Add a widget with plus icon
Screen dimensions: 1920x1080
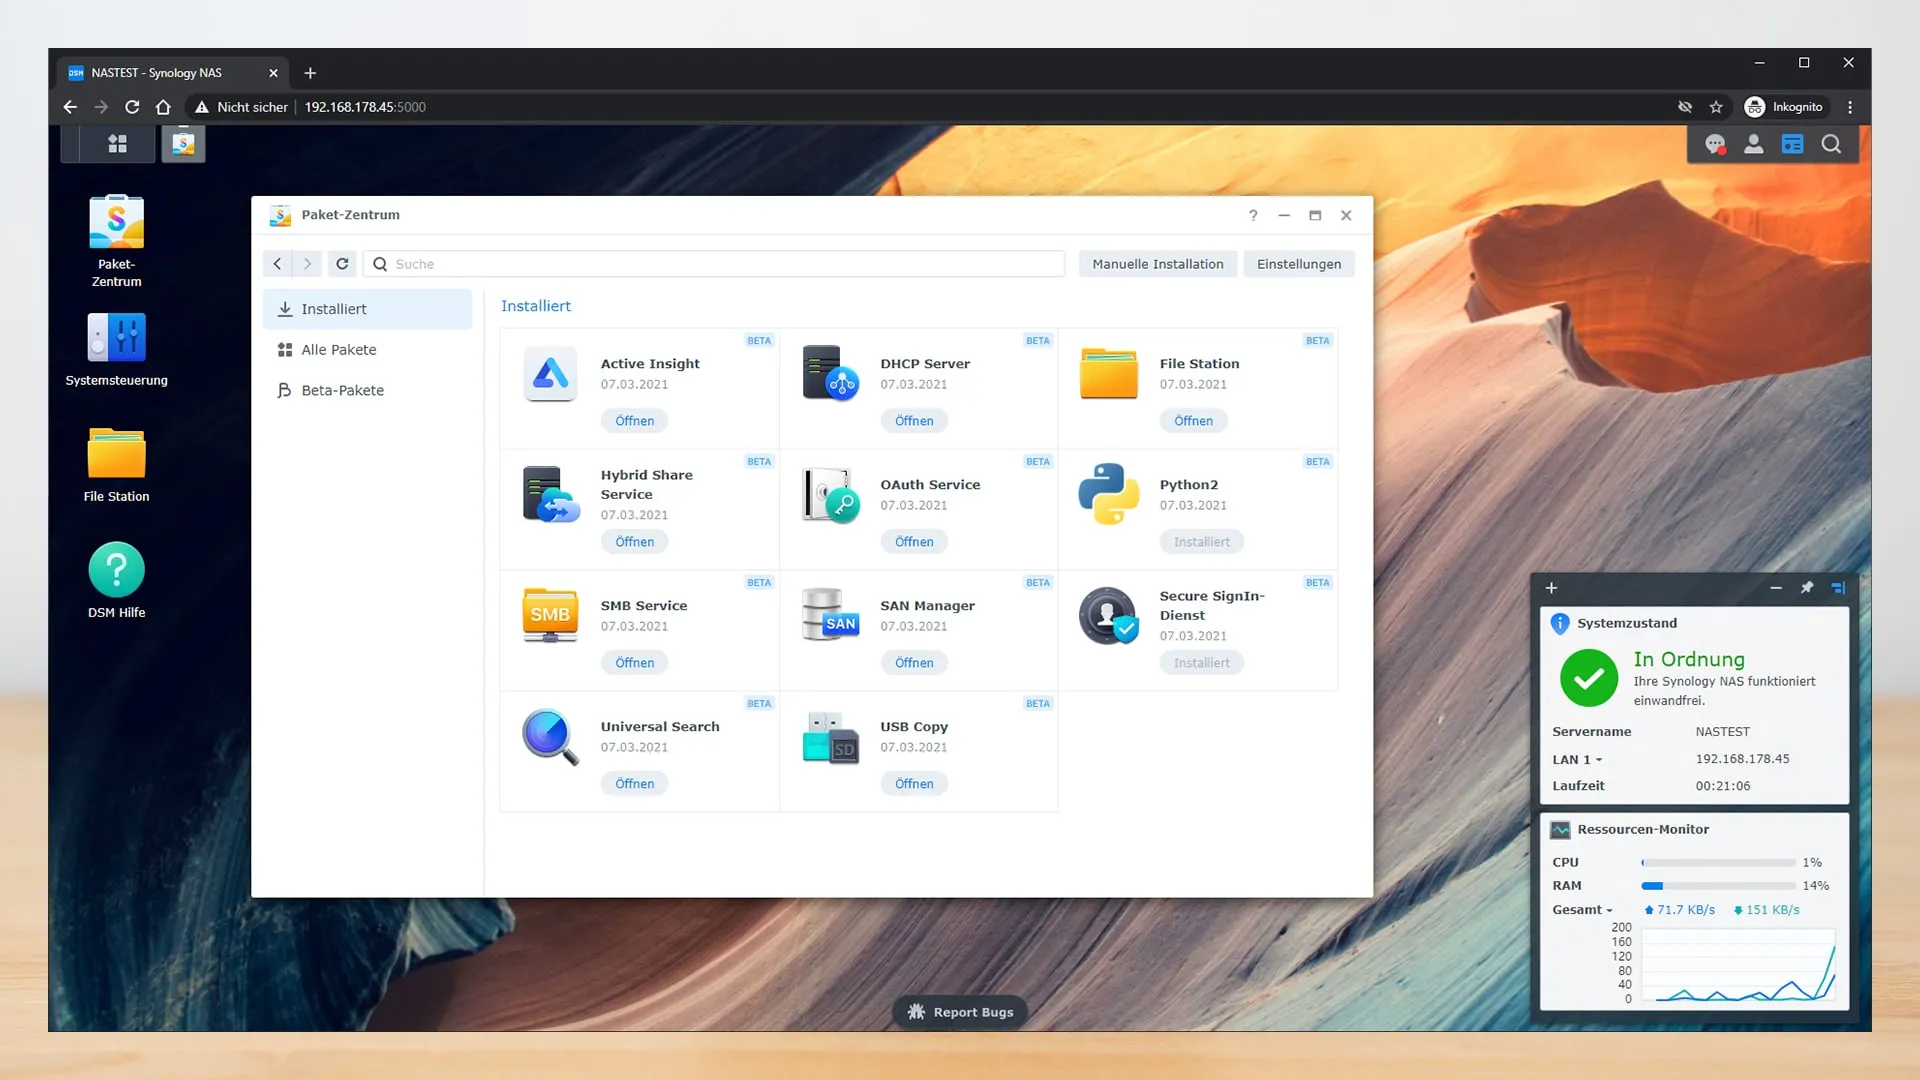(1551, 588)
